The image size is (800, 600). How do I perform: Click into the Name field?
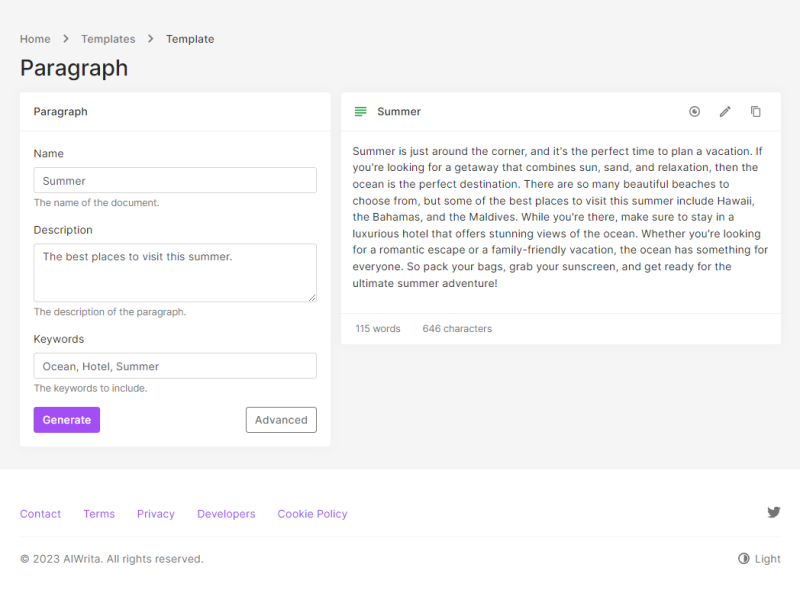click(175, 180)
